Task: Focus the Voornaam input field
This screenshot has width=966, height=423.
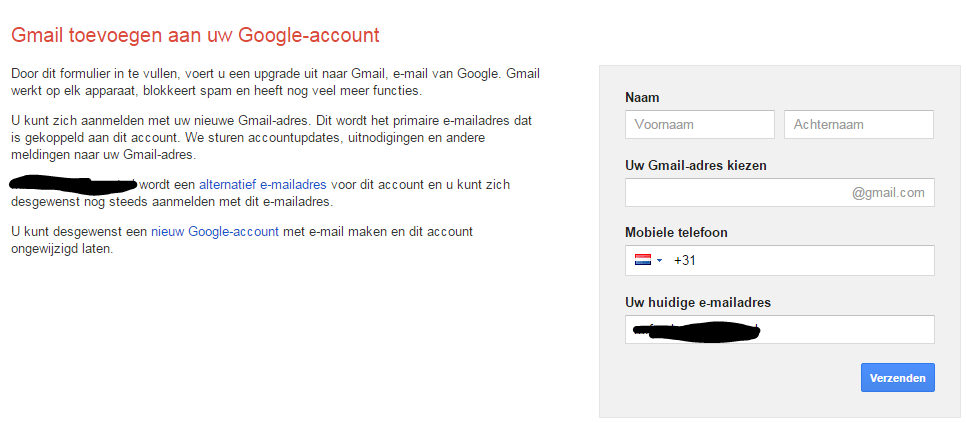Action: click(699, 125)
